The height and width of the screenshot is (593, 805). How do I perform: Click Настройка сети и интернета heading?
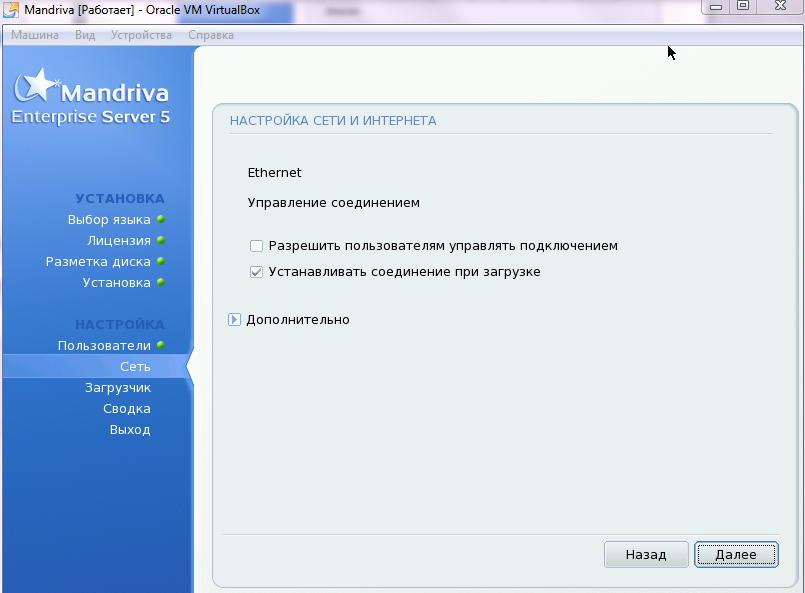333,121
